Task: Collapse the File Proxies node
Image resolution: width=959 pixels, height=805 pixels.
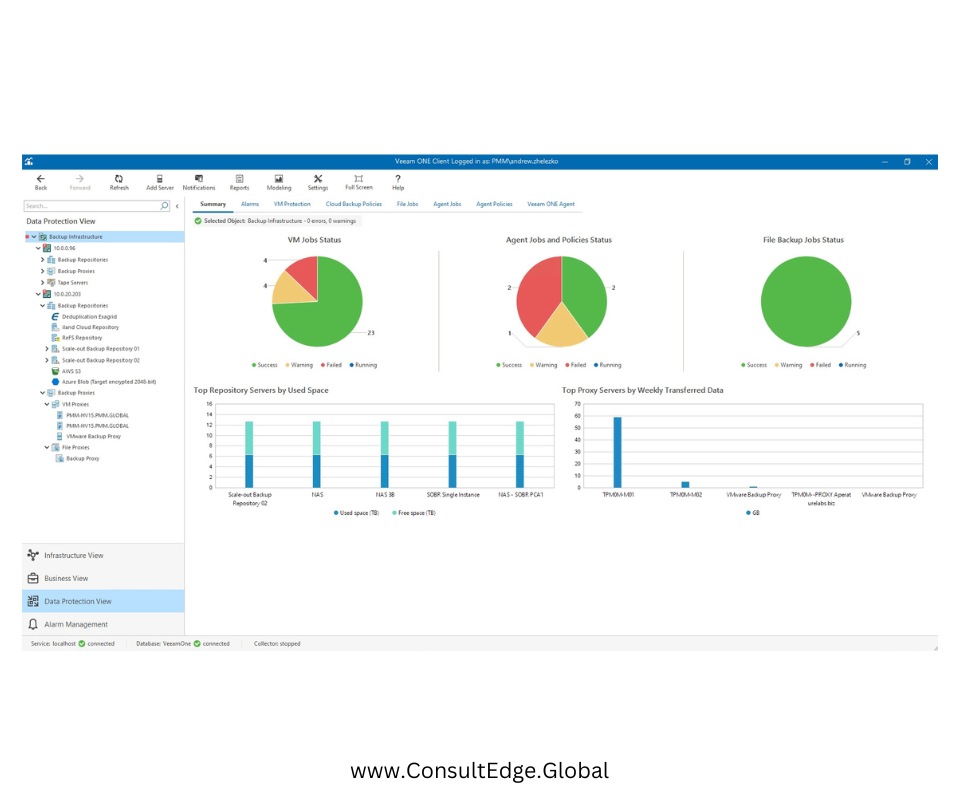Action: click(x=47, y=447)
